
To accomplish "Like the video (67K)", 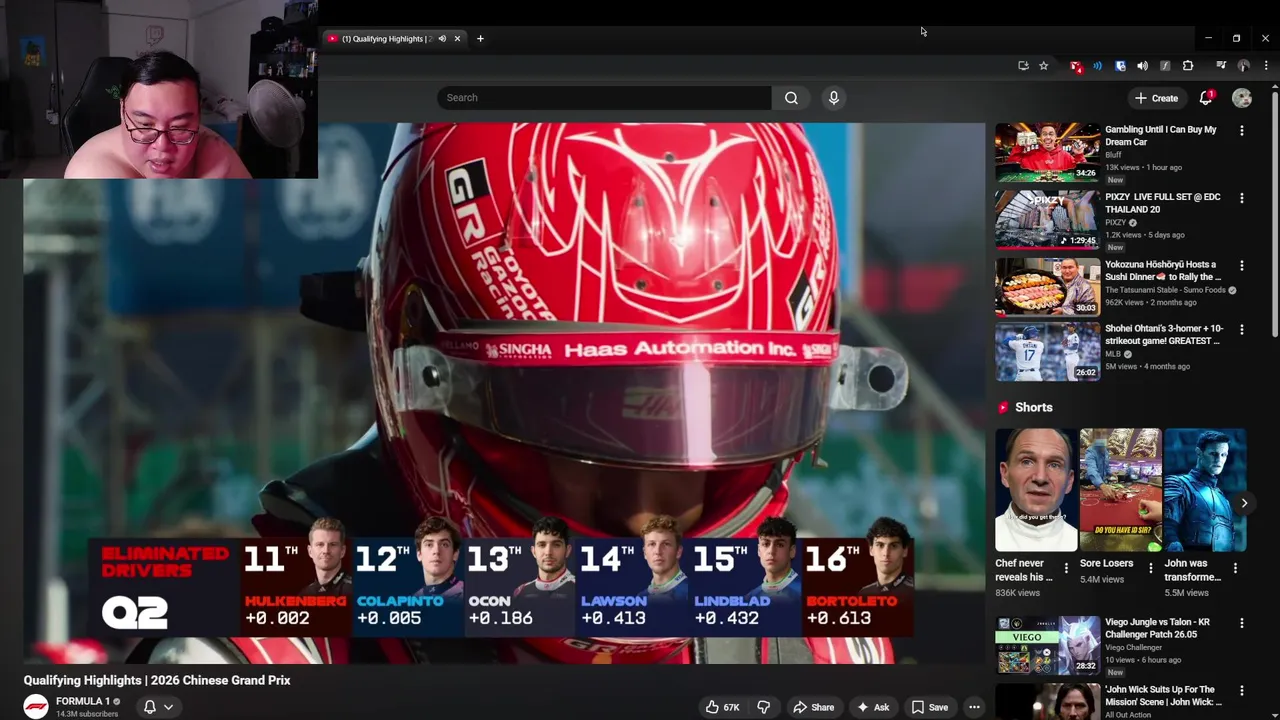I will pyautogui.click(x=722, y=707).
